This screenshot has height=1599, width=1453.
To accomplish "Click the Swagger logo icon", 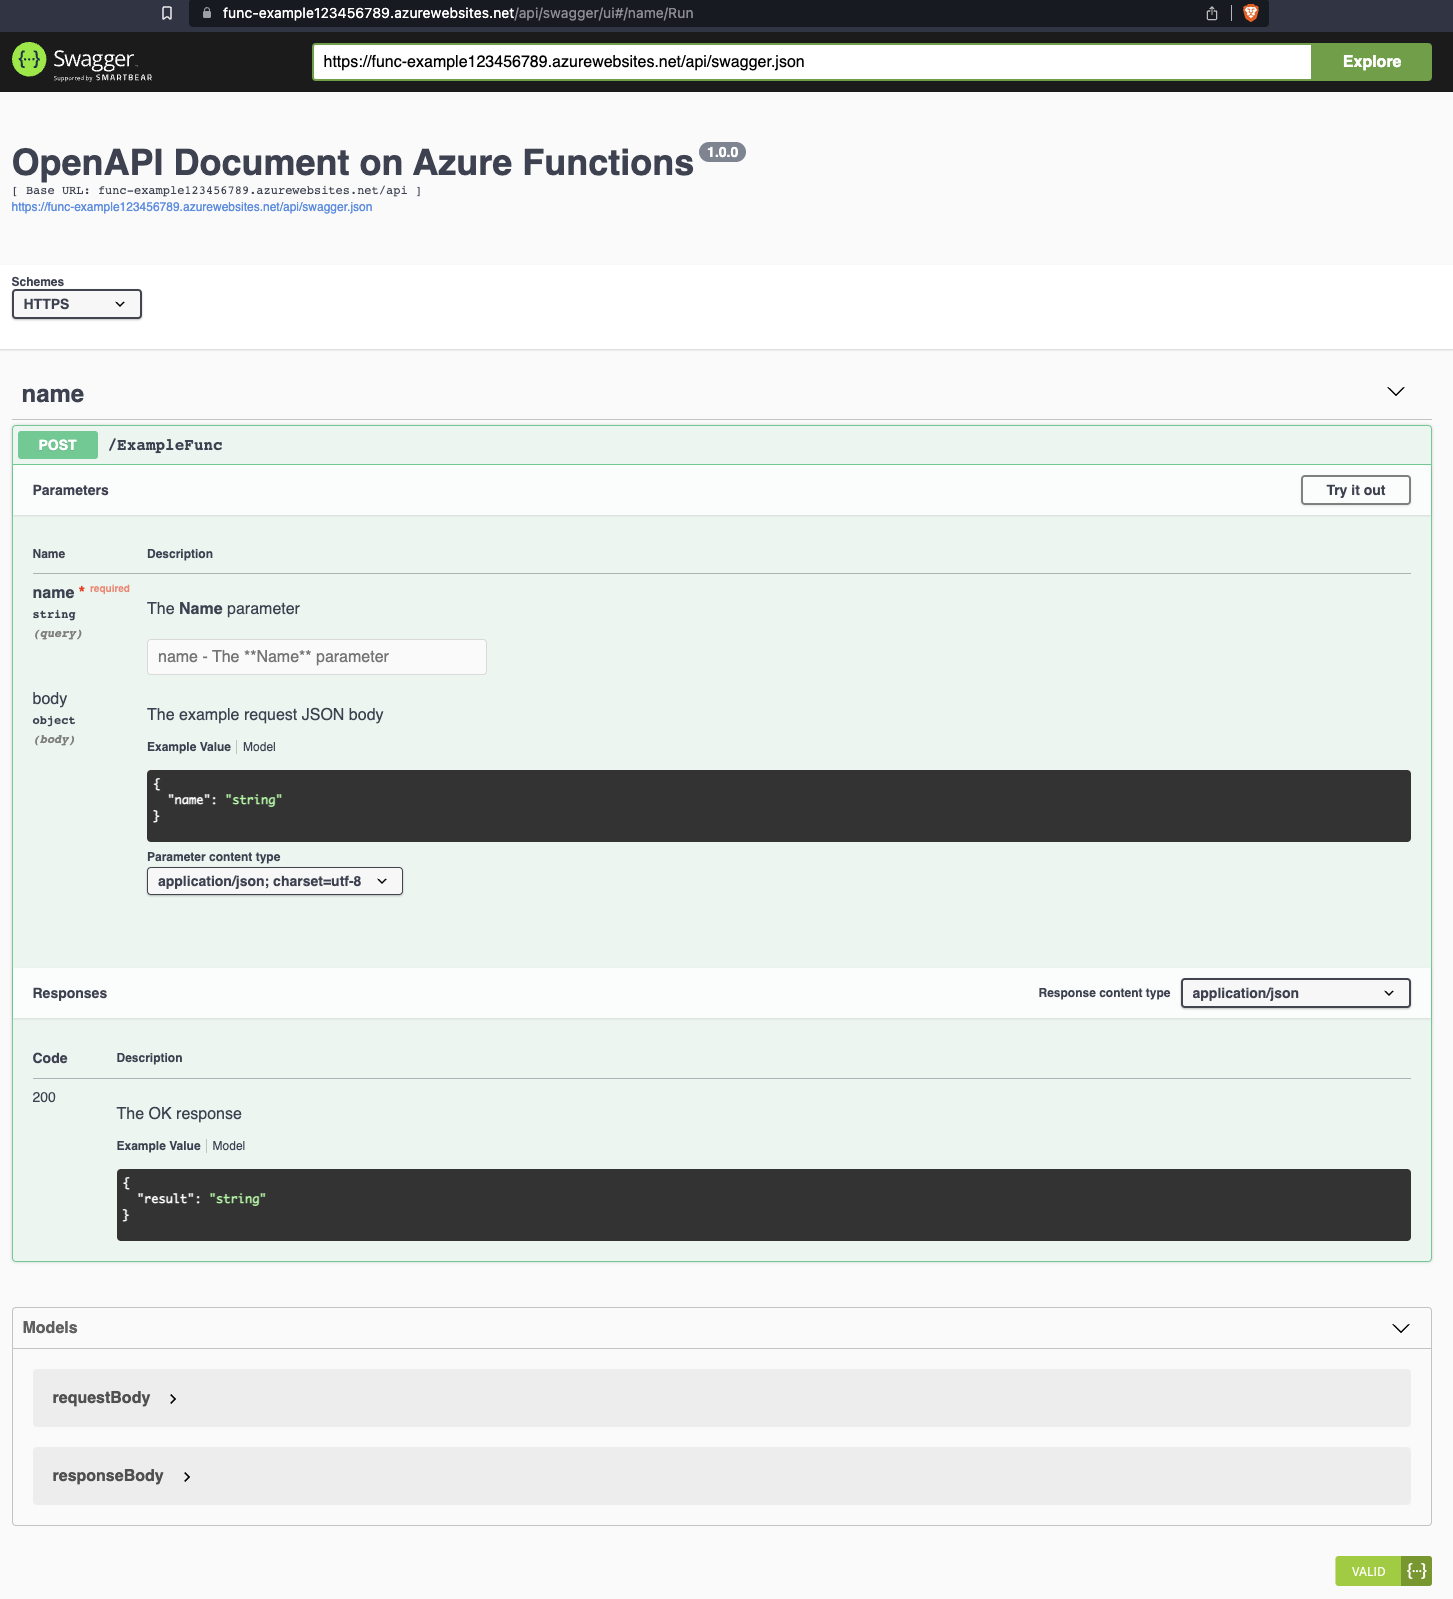I will coord(29,61).
